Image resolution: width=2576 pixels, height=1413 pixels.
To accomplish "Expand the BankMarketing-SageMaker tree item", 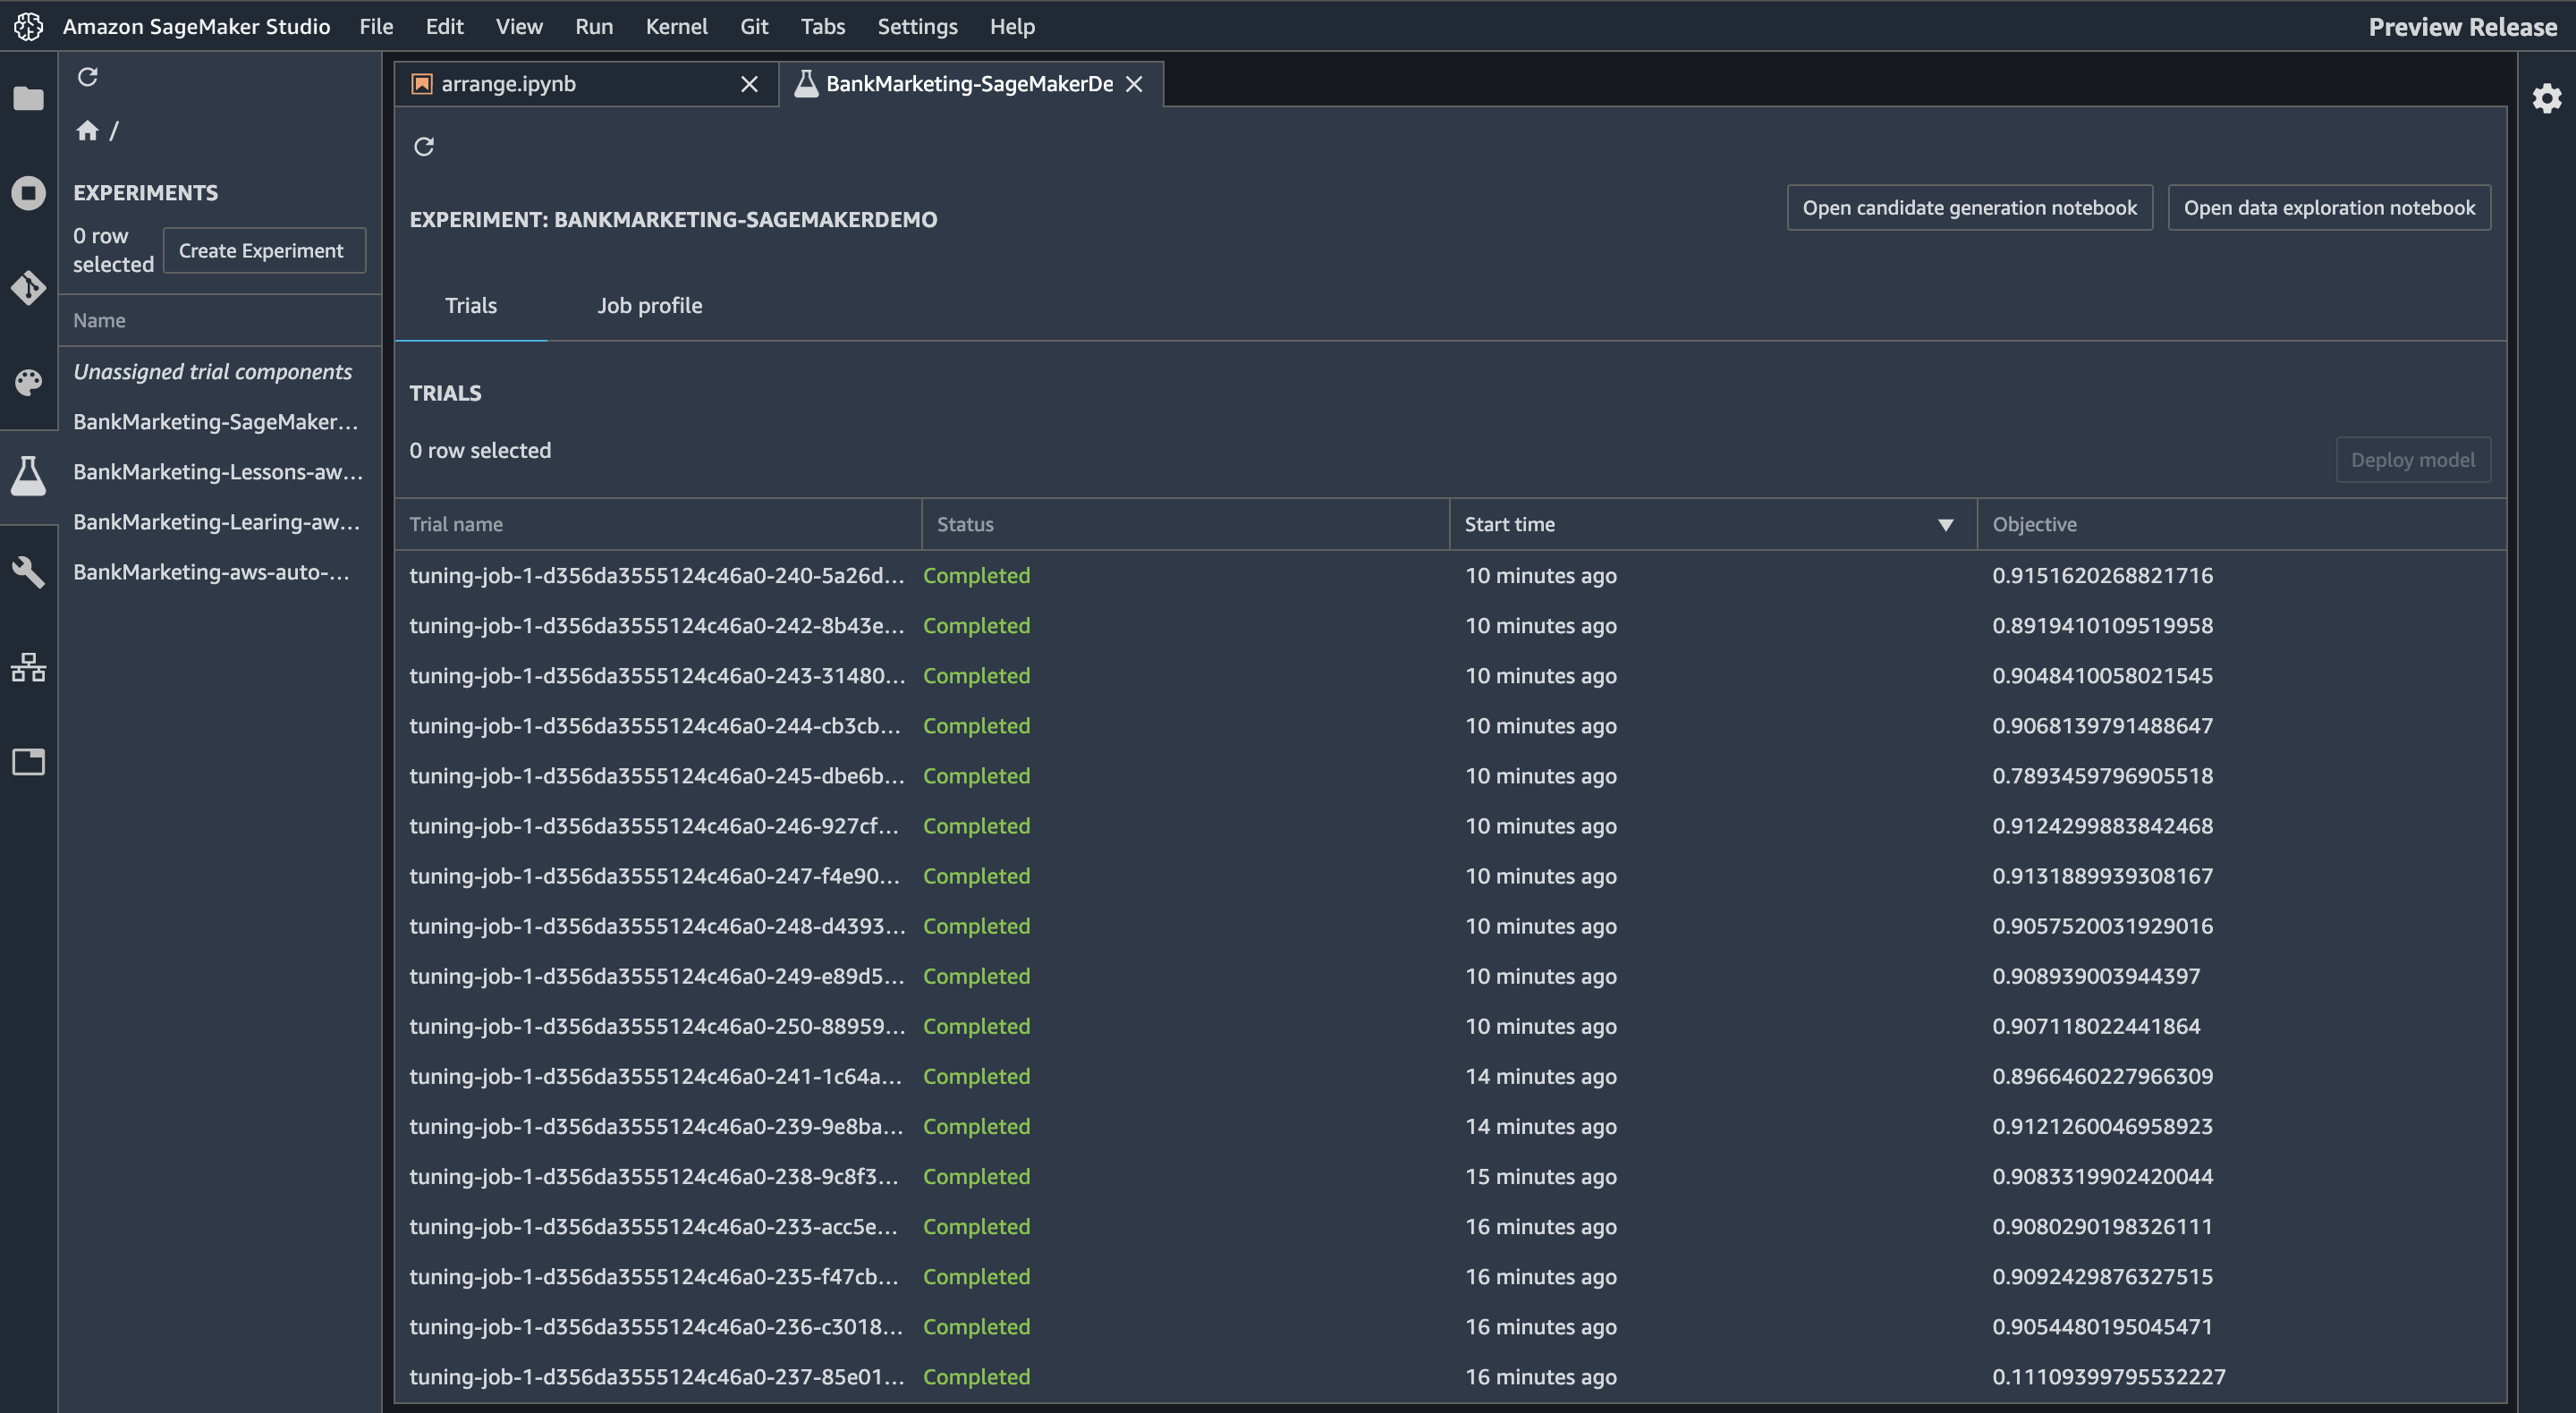I will 217,419.
